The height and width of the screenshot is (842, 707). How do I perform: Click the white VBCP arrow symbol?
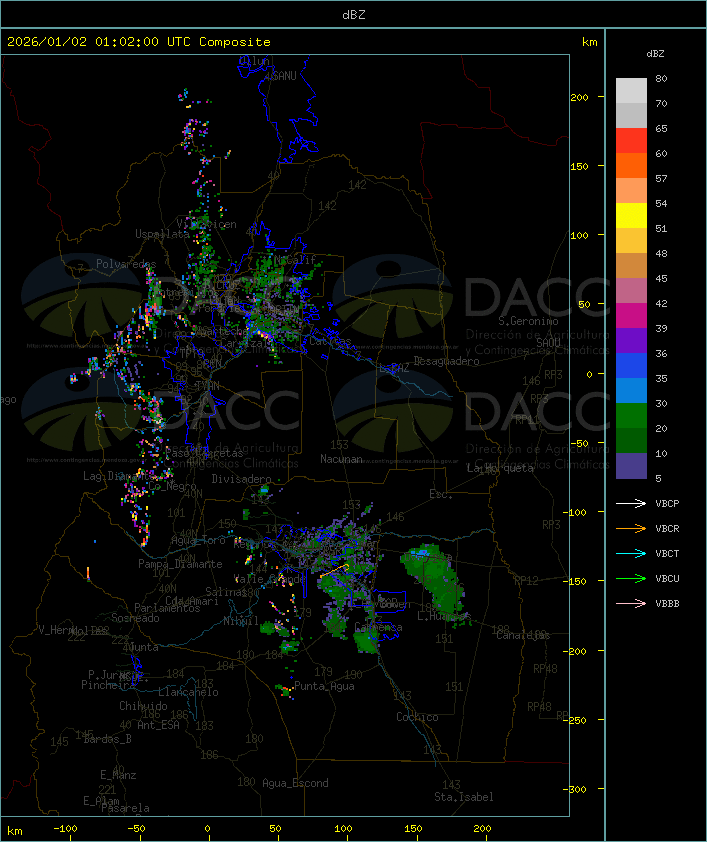(631, 503)
